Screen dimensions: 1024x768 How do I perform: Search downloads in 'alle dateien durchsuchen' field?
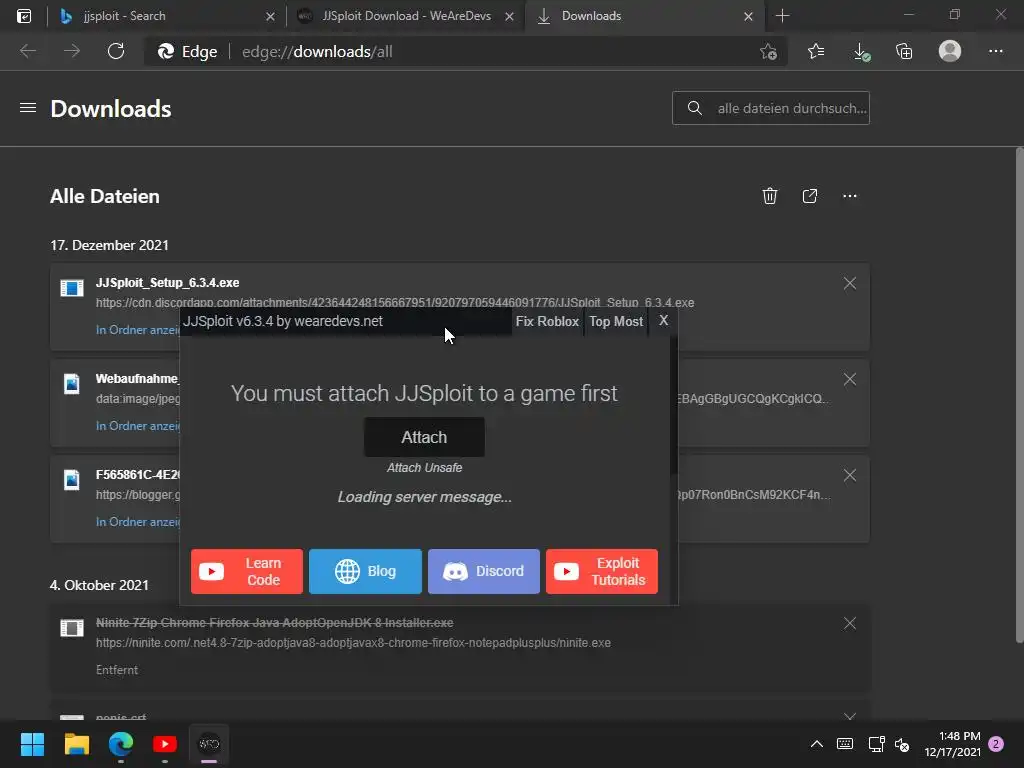coord(771,108)
